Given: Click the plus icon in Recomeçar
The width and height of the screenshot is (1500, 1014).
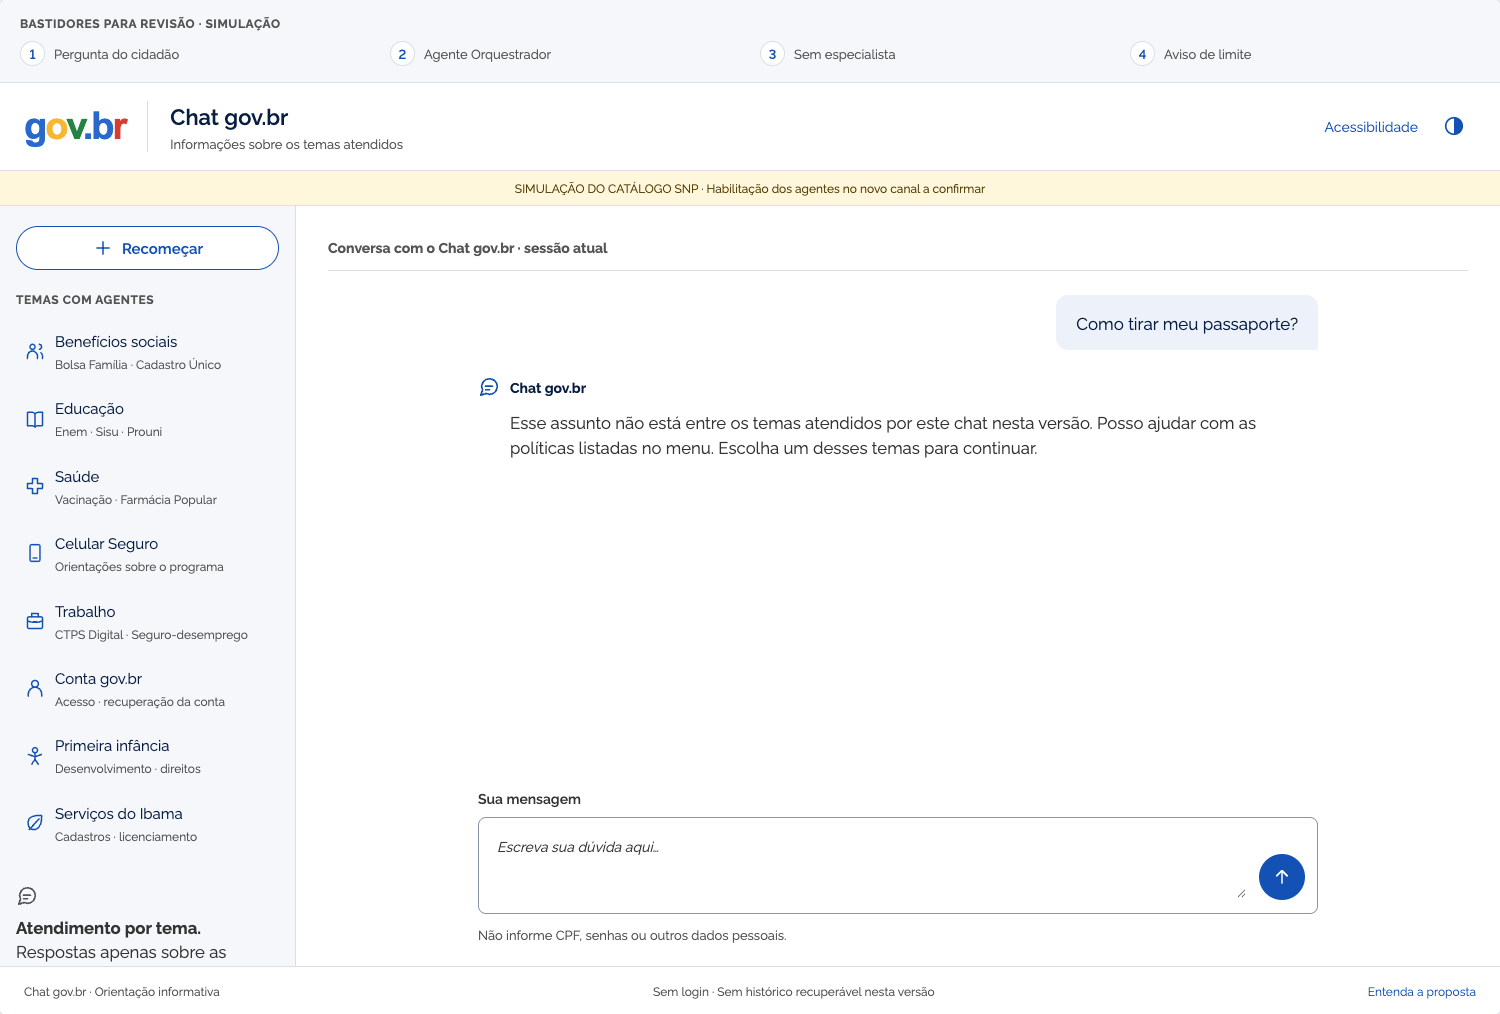Looking at the screenshot, I should tap(103, 248).
